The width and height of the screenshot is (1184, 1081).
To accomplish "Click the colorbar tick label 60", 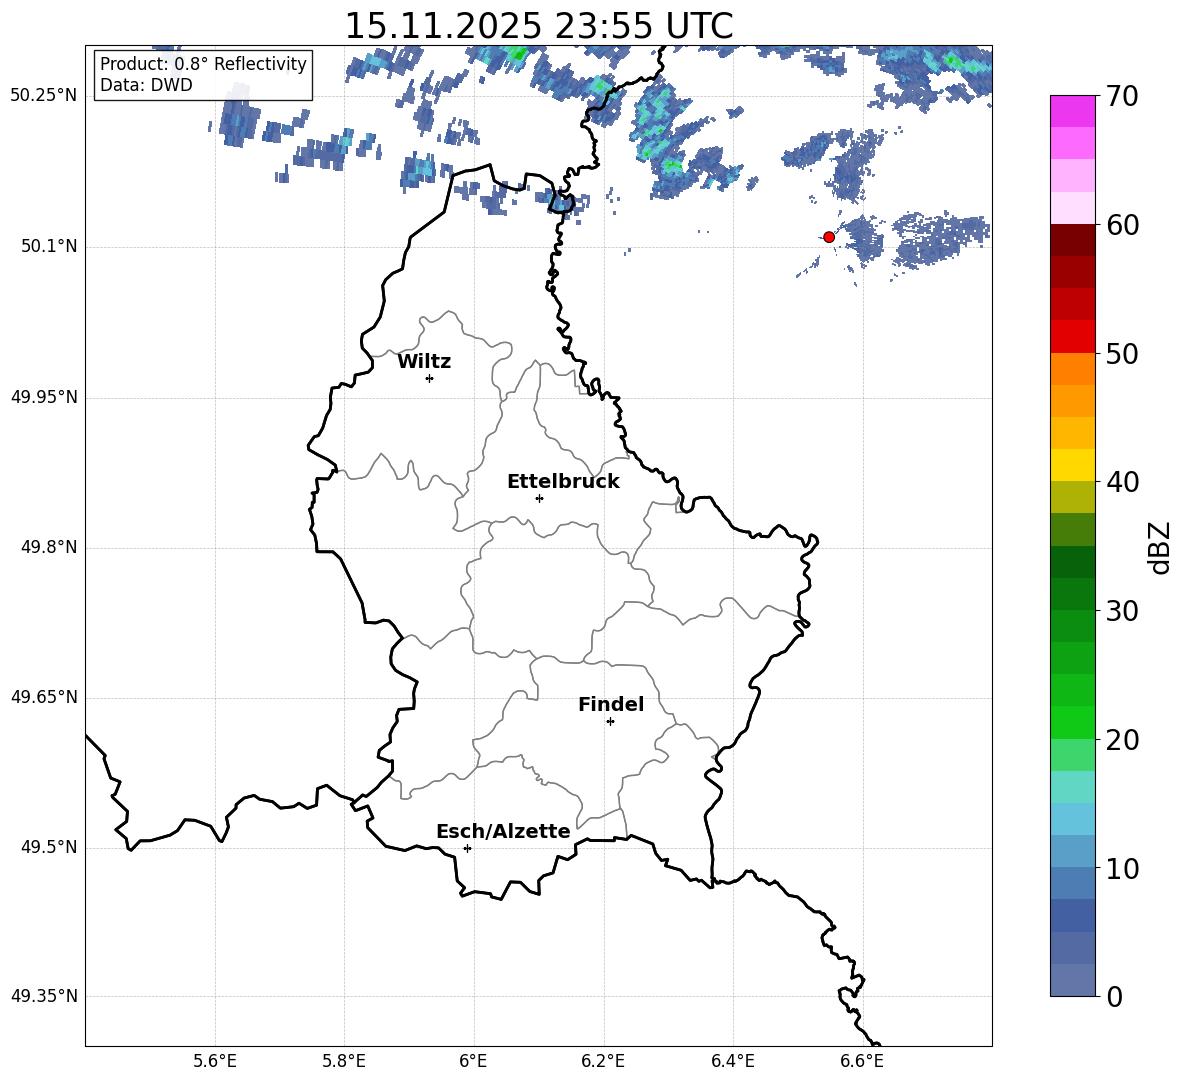I will 1121,225.
